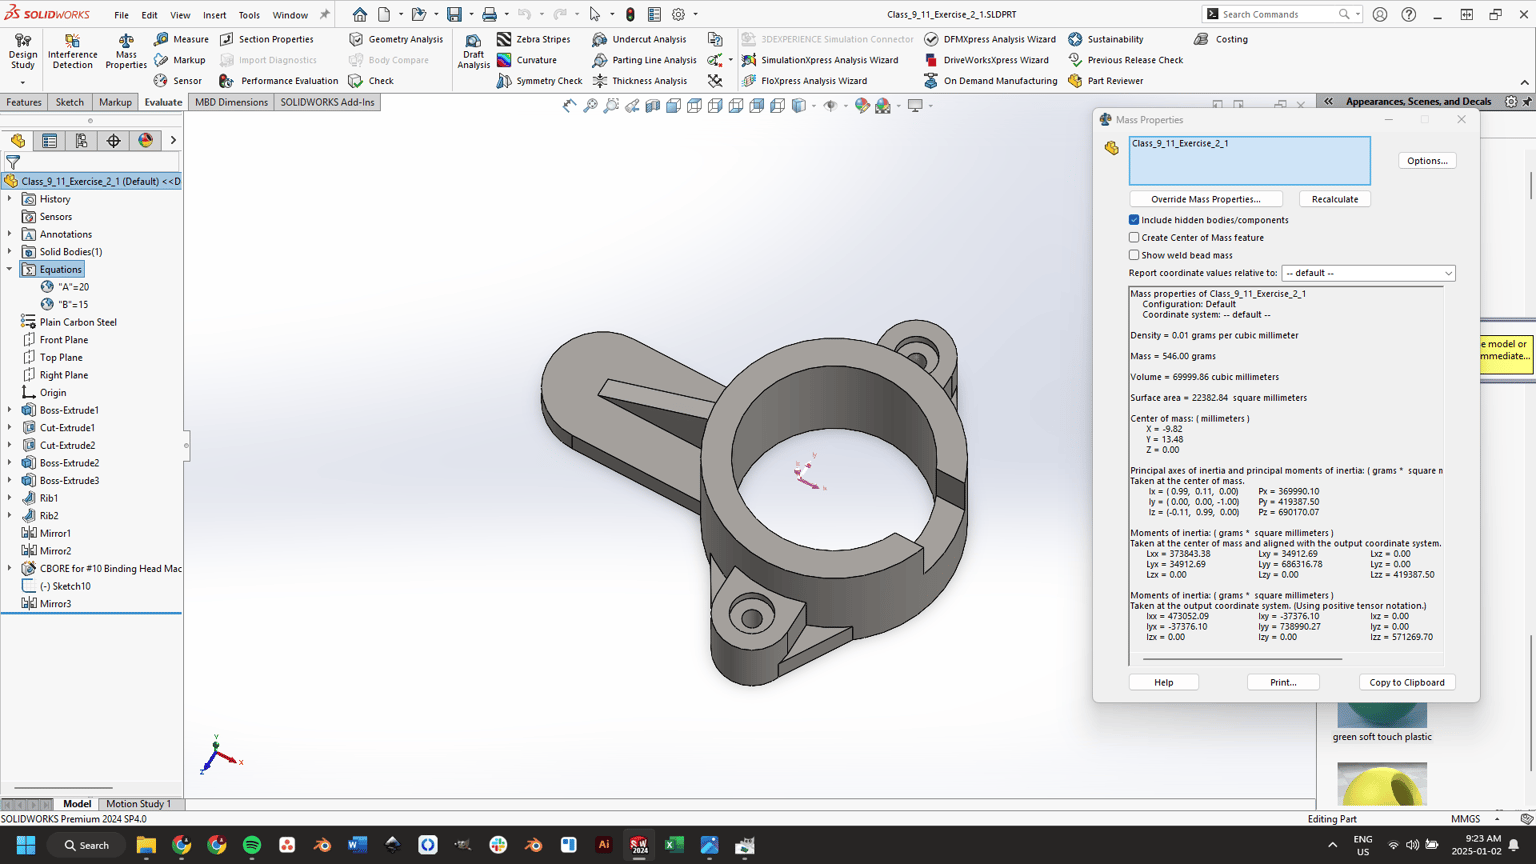
Task: Toggle Include hidden bodies/components checkbox
Action: (x=1134, y=220)
